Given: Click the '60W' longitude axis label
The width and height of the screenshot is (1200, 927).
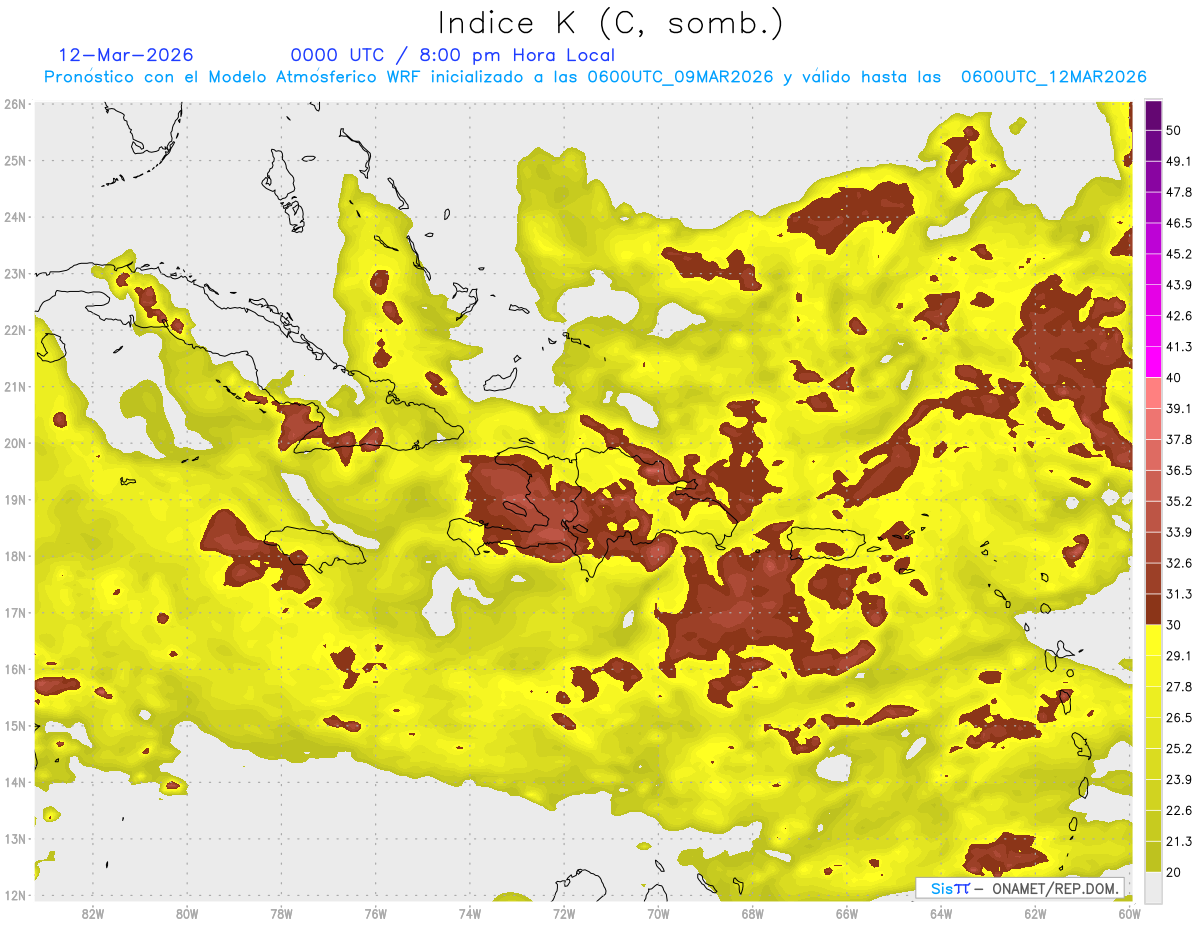Looking at the screenshot, I should [1129, 914].
